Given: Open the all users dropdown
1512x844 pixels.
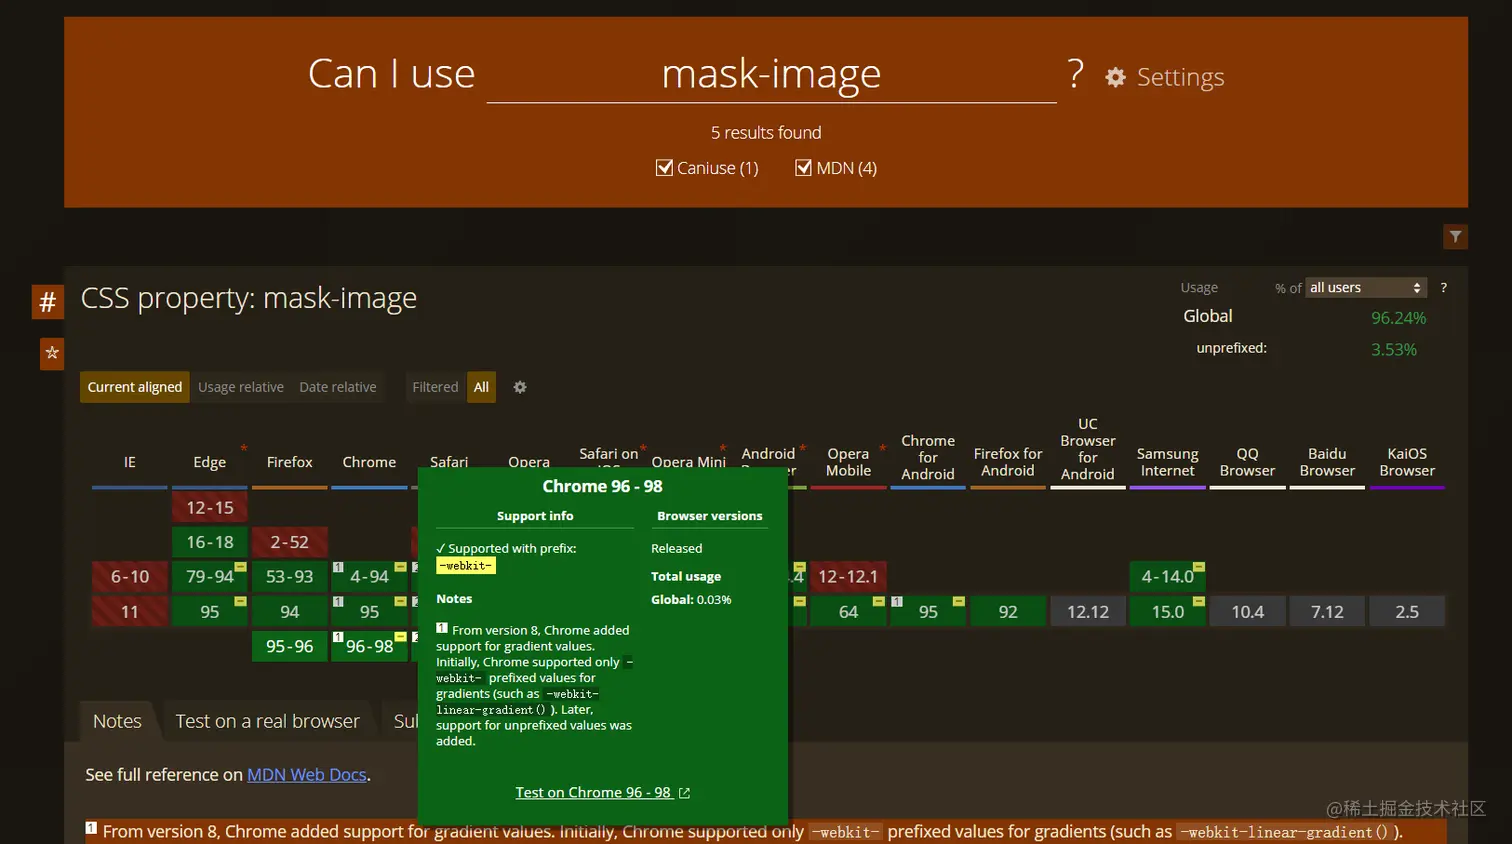Looking at the screenshot, I should point(1365,288).
